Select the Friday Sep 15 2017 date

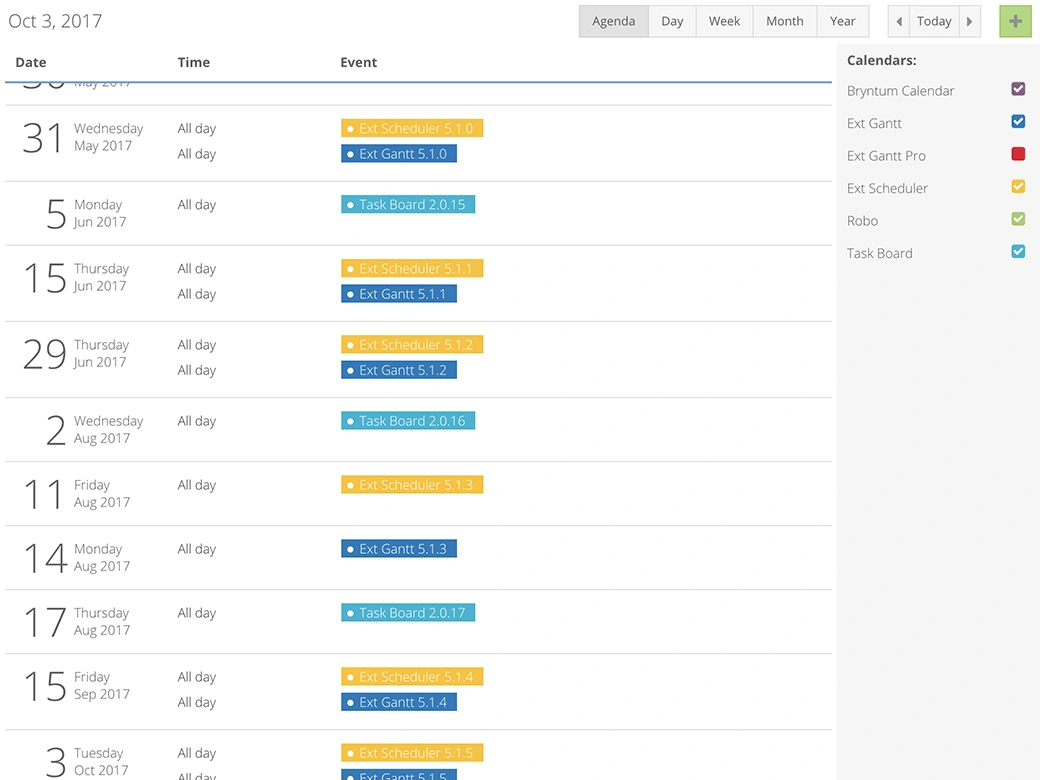[77, 686]
